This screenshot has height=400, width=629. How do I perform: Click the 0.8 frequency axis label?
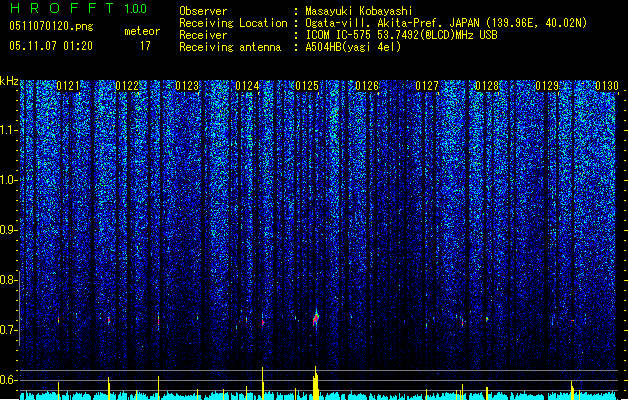[8, 280]
